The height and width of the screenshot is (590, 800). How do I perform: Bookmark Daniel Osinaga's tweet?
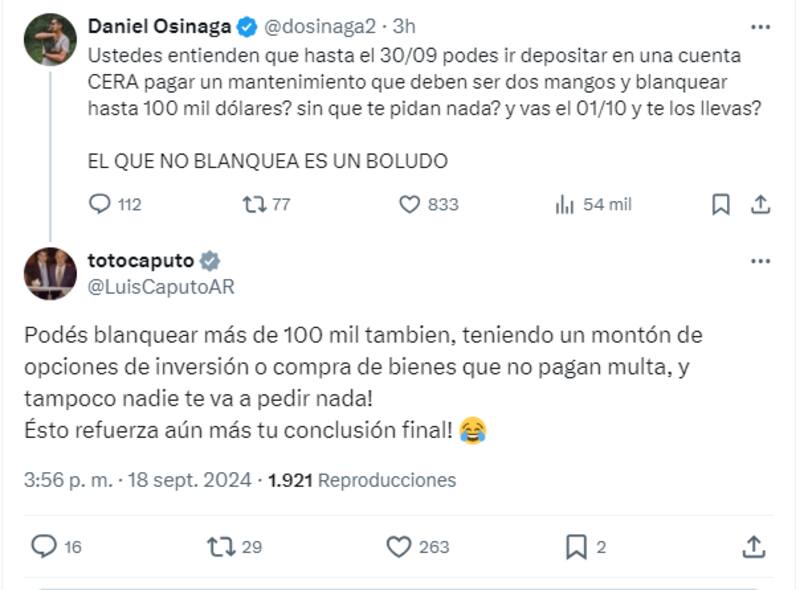click(x=720, y=204)
